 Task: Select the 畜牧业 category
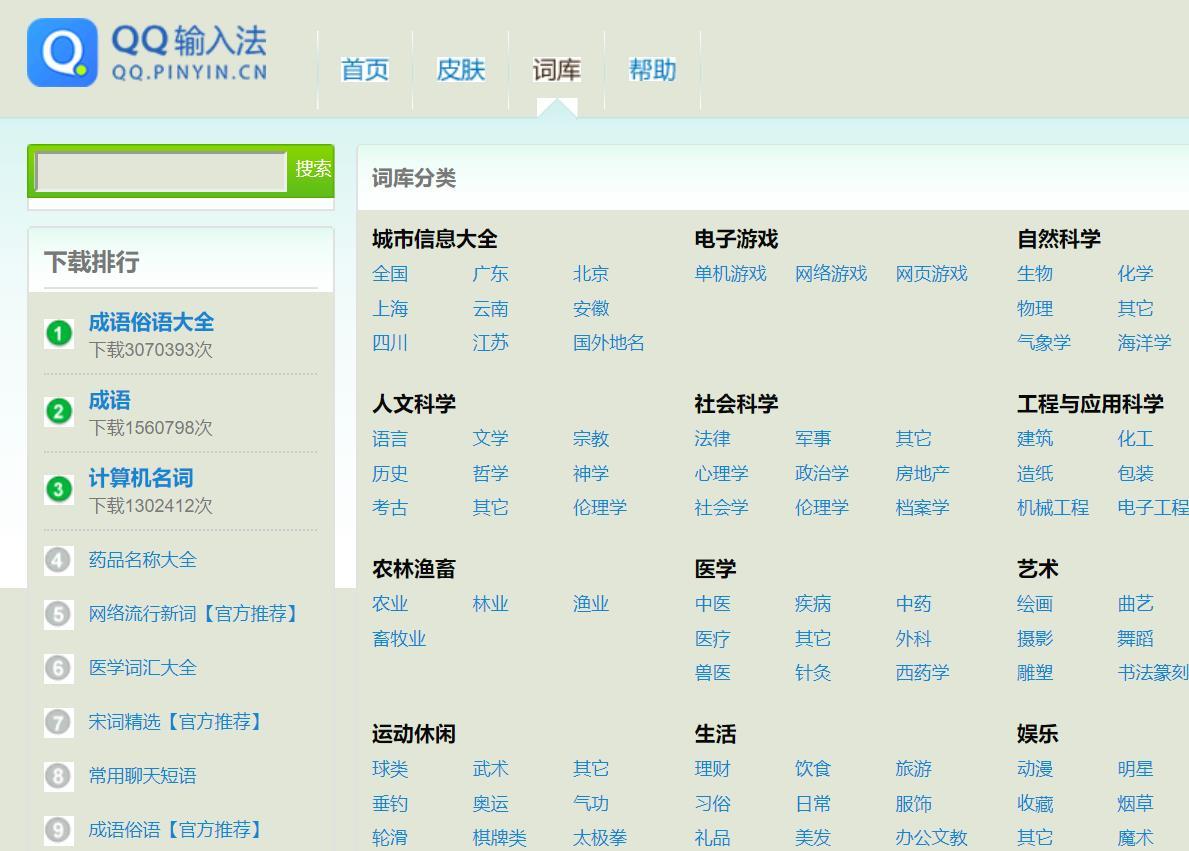(400, 639)
